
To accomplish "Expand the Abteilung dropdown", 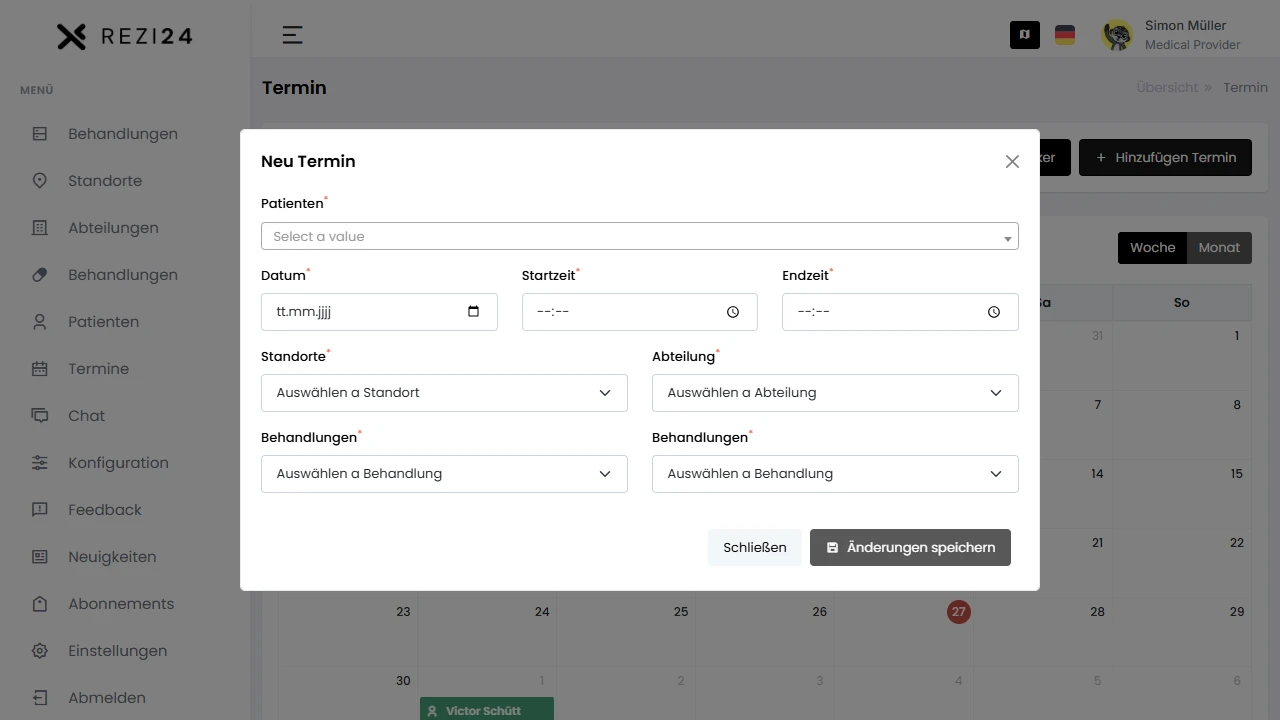I will pos(835,393).
